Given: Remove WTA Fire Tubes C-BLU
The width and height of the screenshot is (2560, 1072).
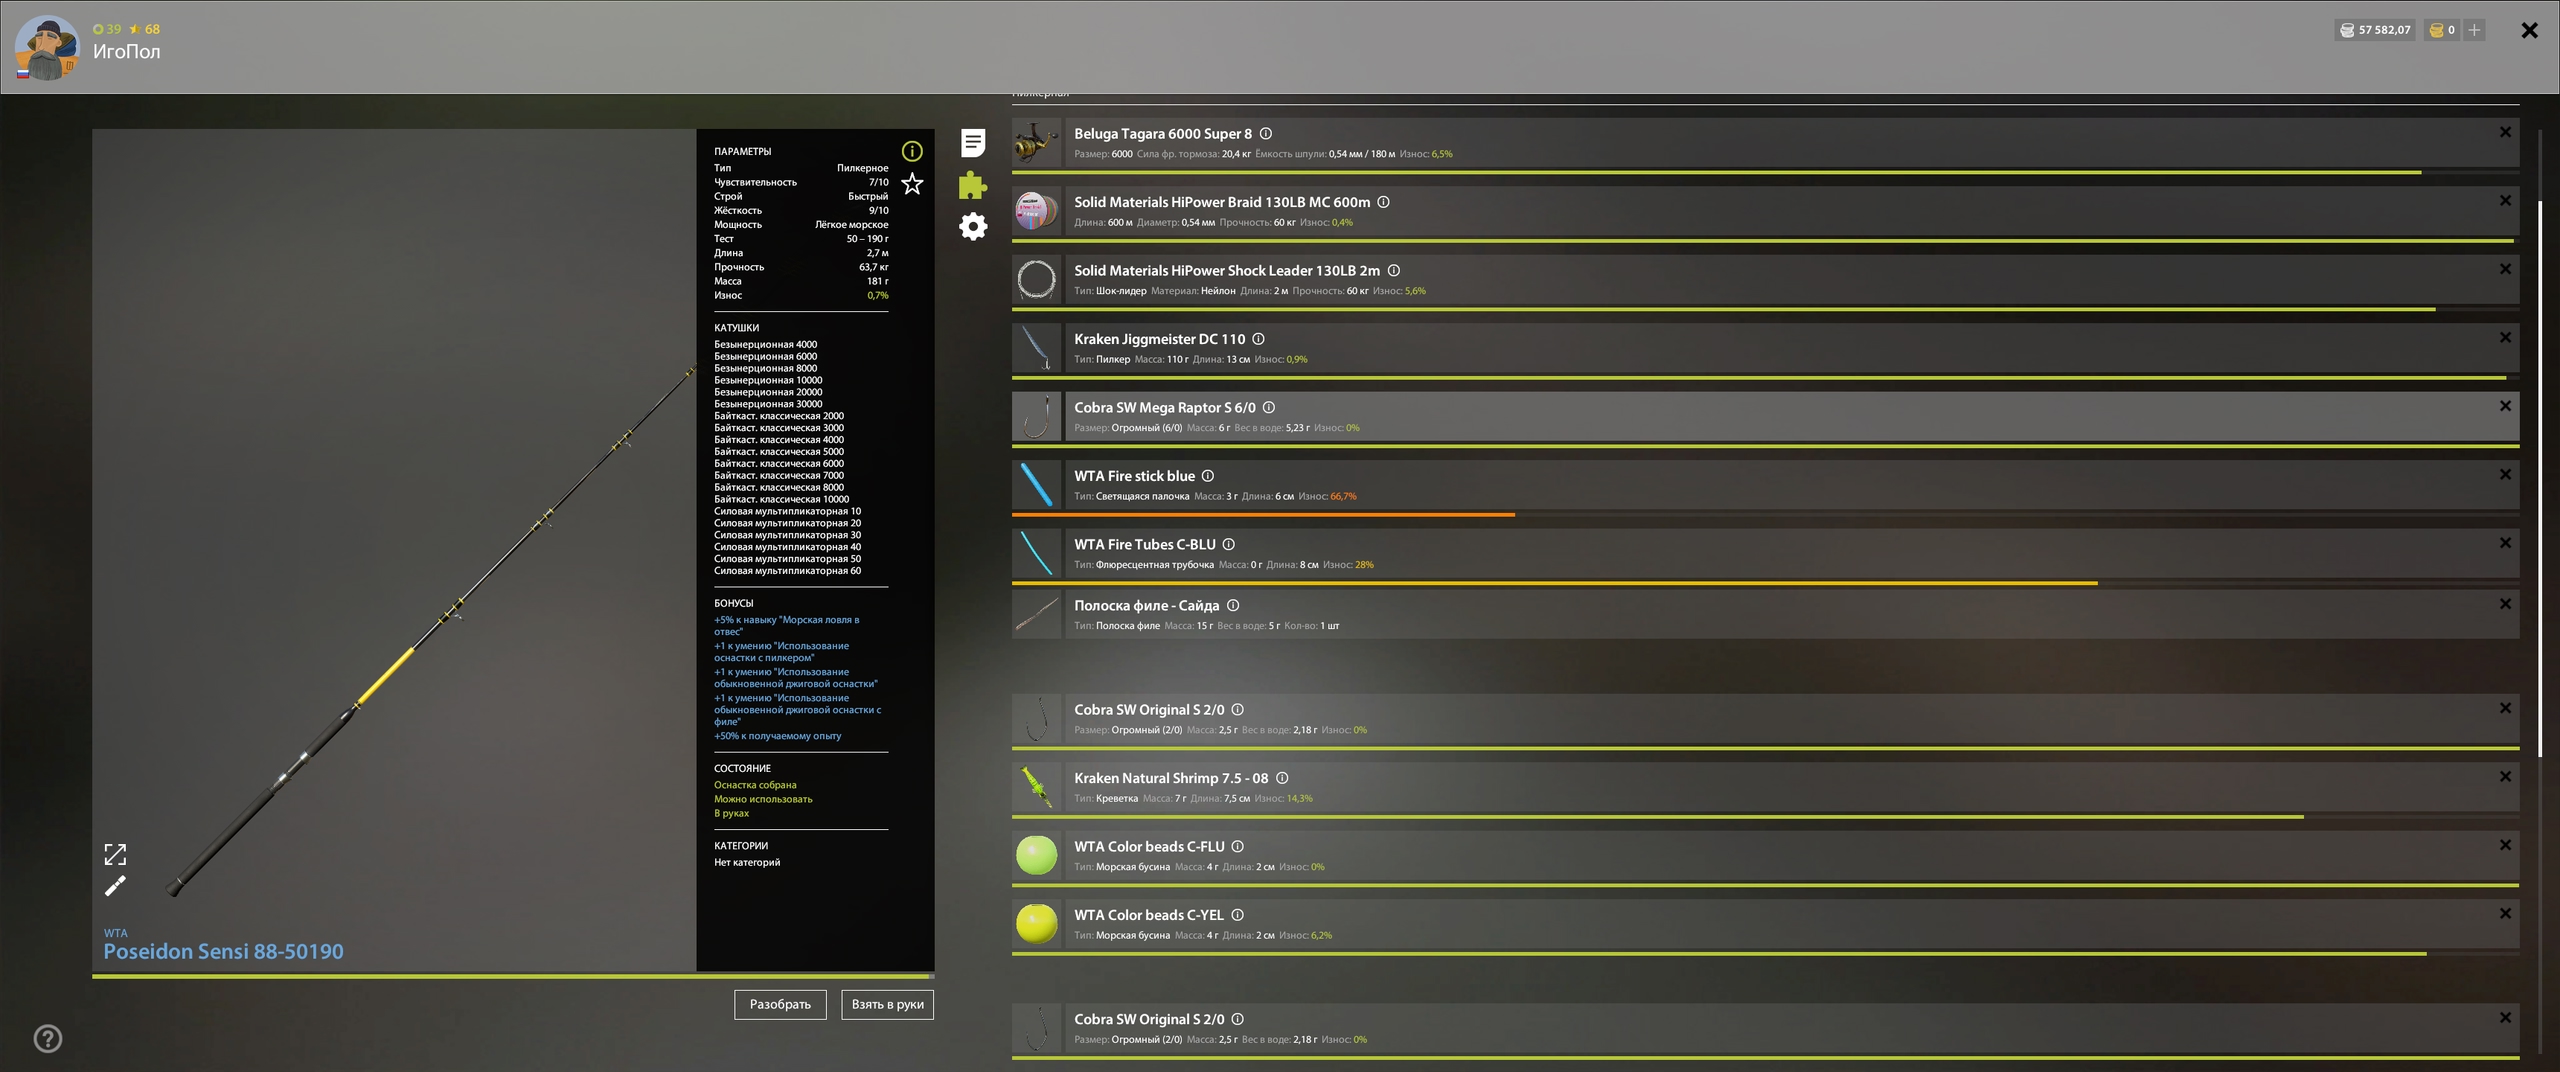Looking at the screenshot, I should (x=2505, y=543).
